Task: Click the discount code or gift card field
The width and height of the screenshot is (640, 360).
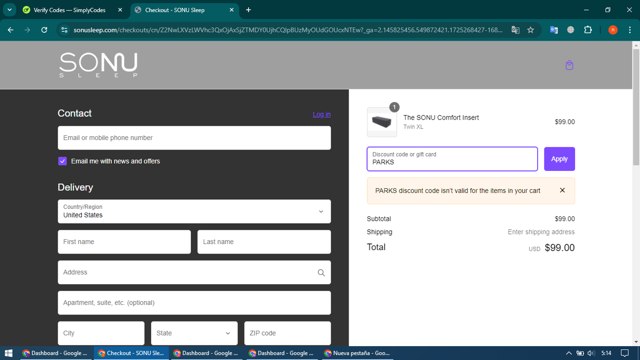Action: point(452,159)
